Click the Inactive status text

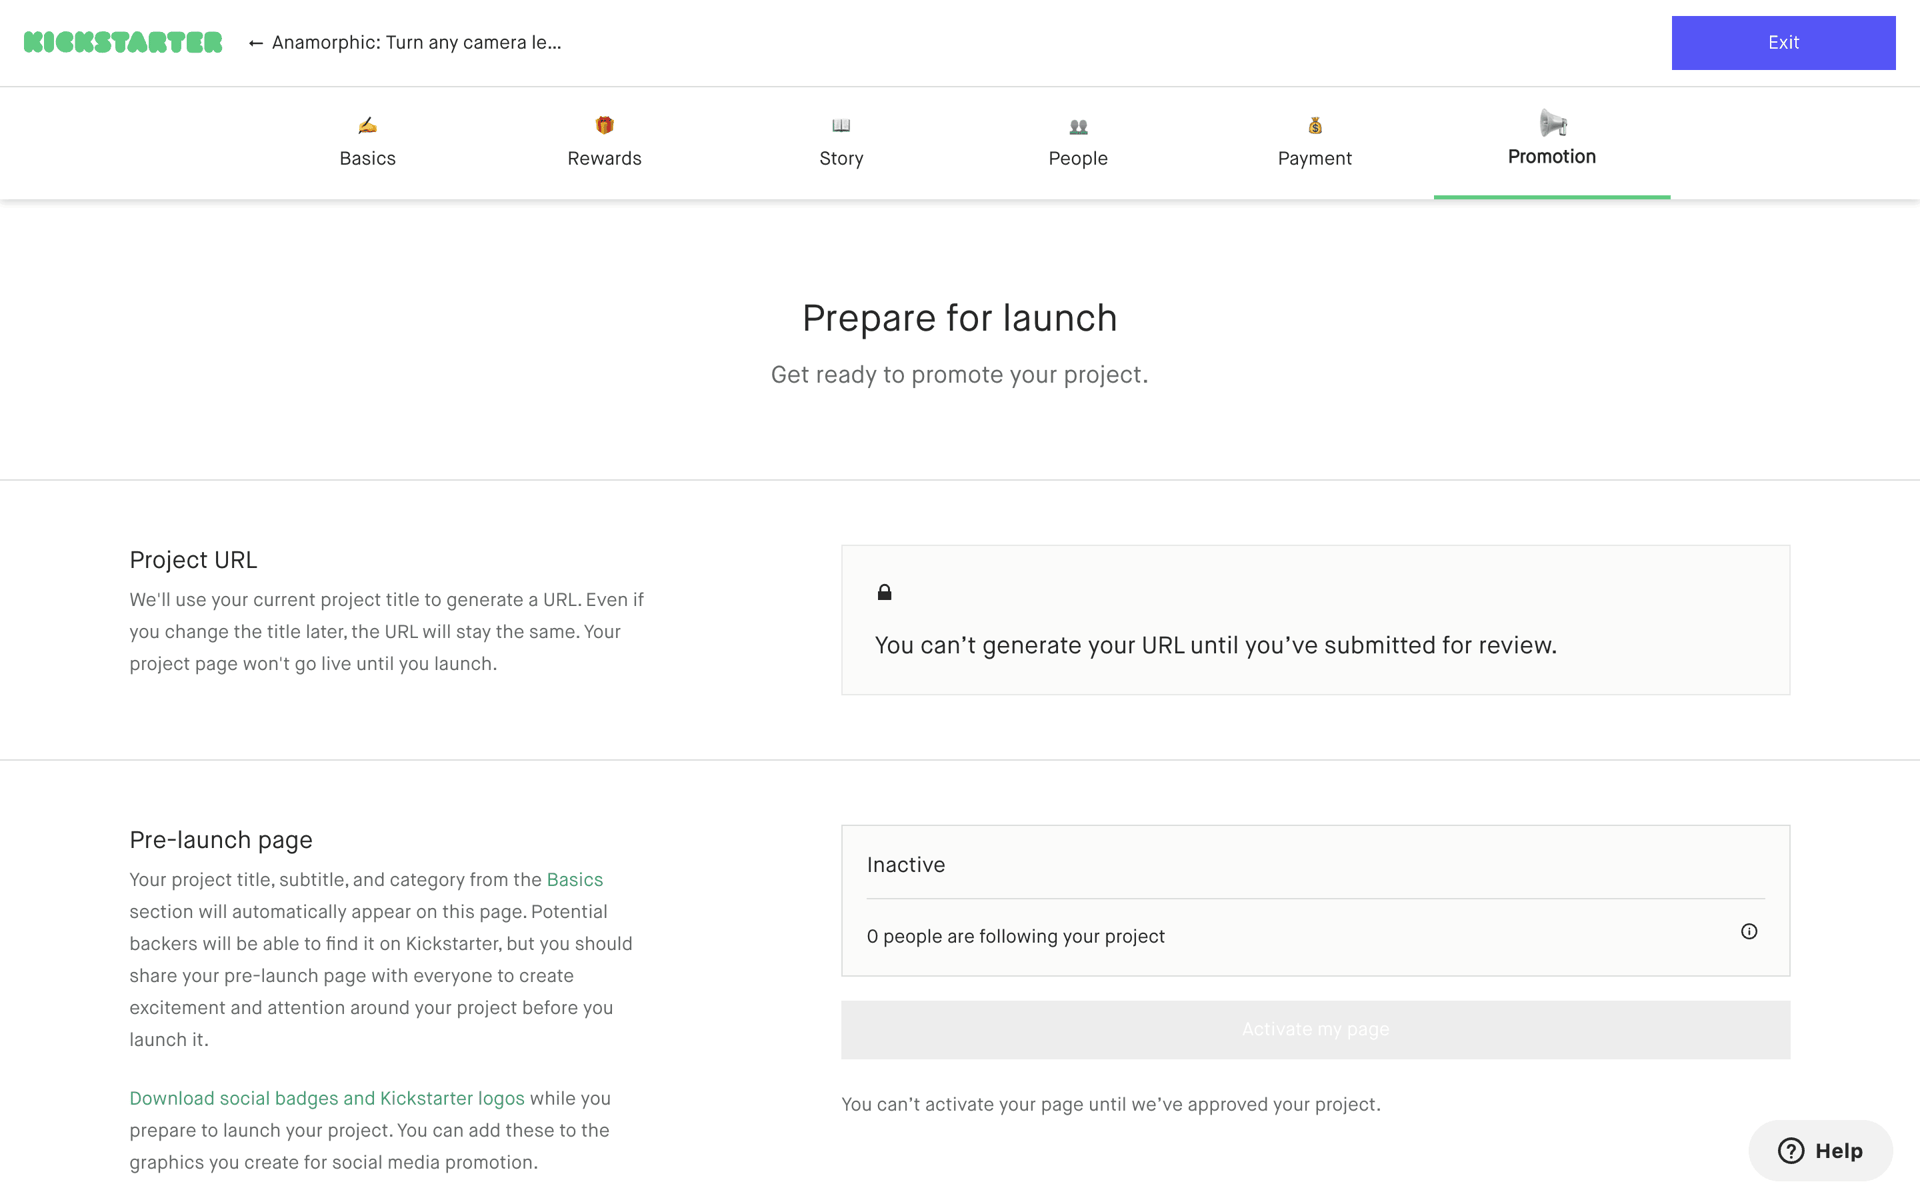[906, 865]
